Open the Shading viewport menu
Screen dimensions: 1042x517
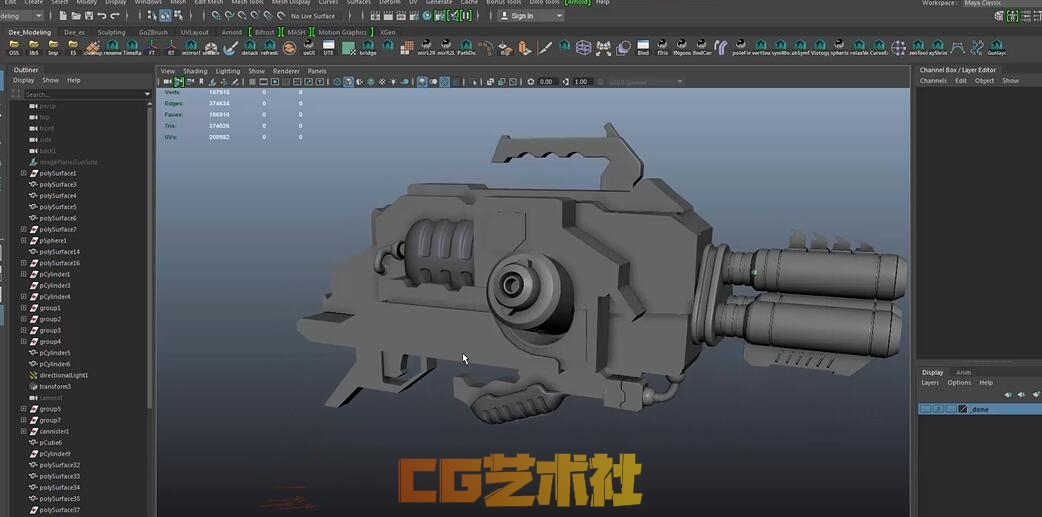[195, 70]
